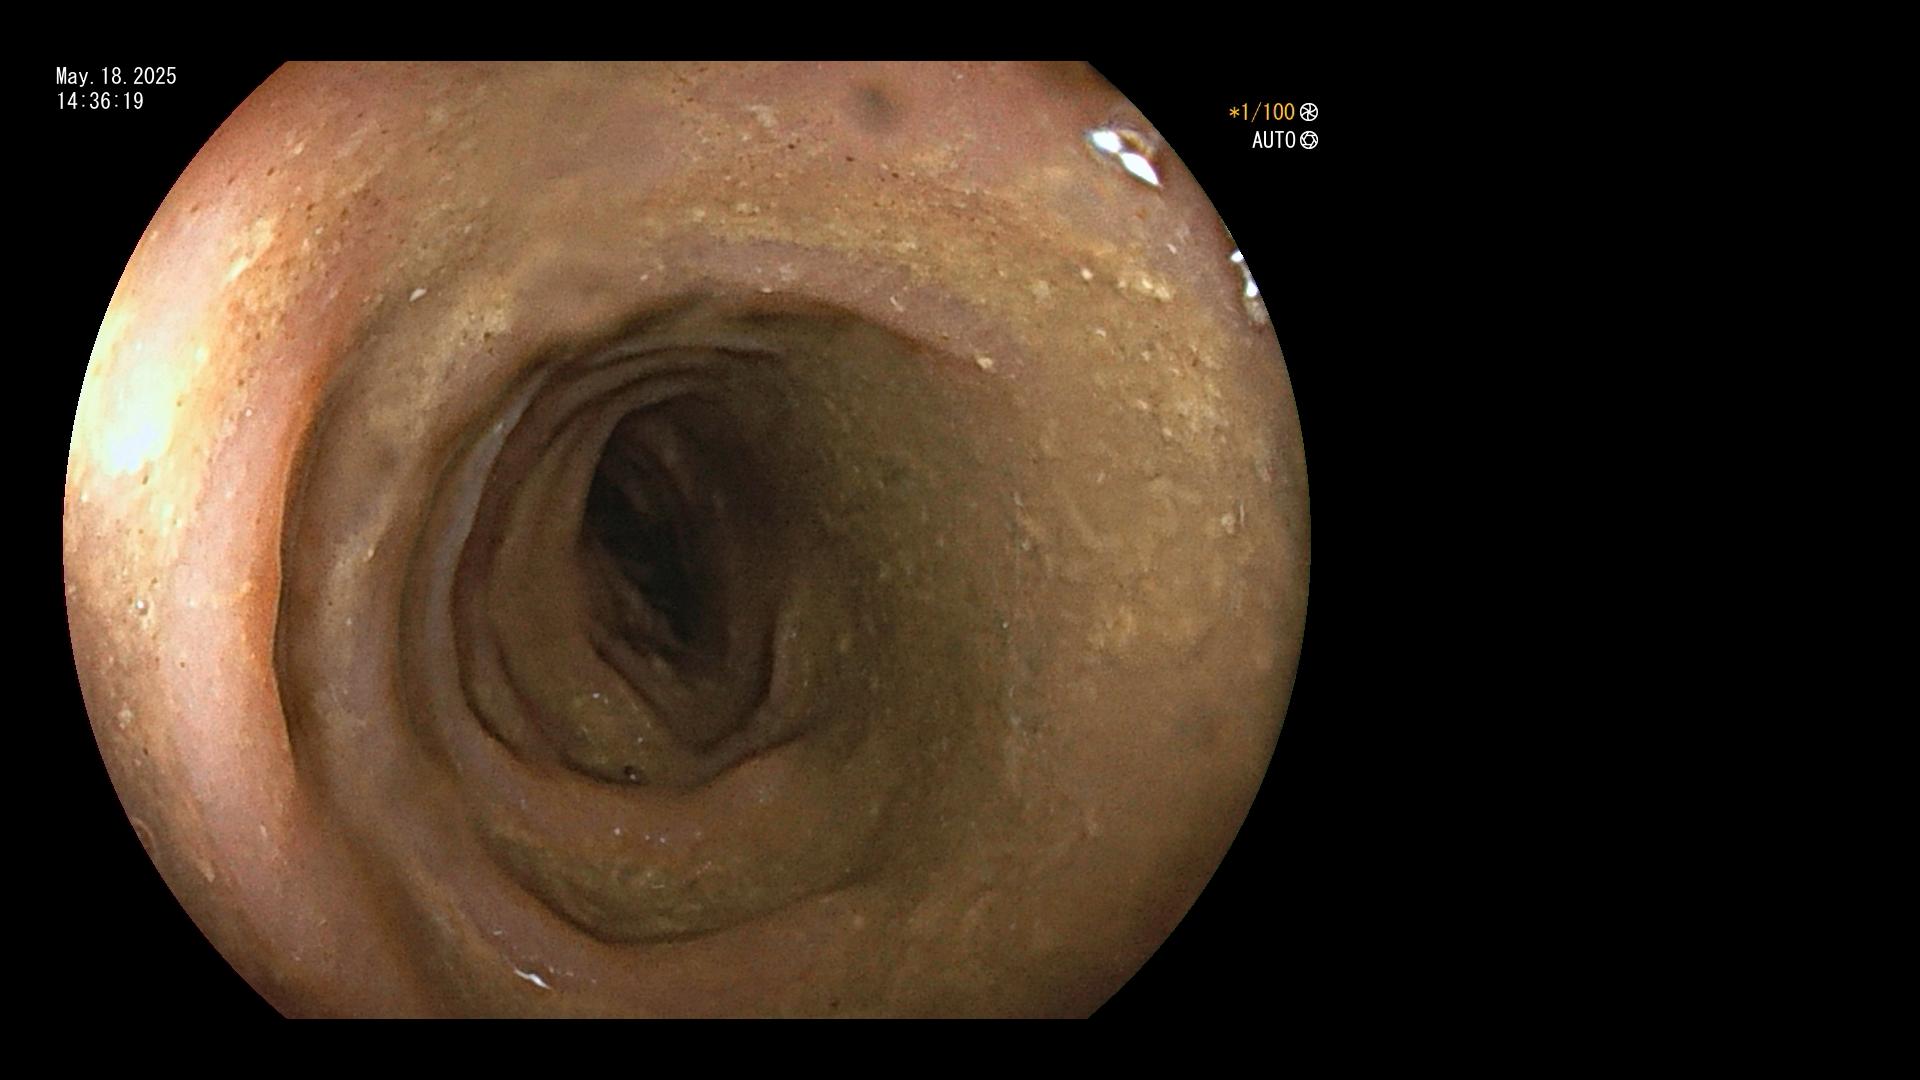
Task: Click the shutter icon beside 1/100
Action: [1309, 112]
